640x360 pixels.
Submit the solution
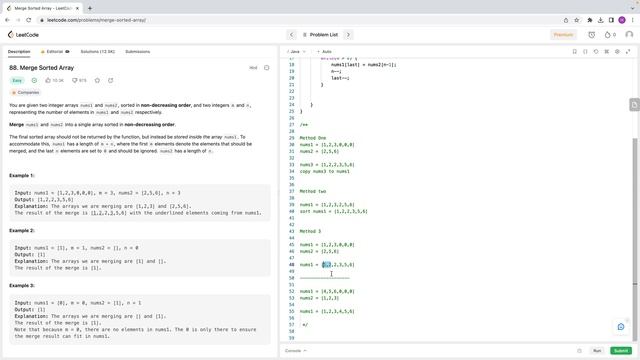(621, 351)
